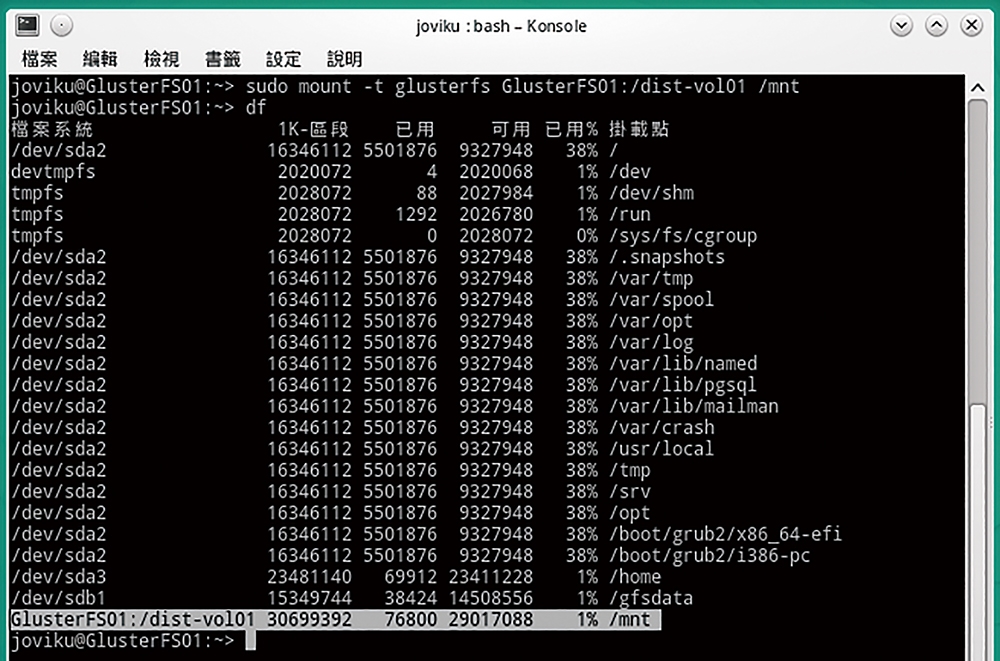Click the /sys/fs/cgroup mount point

pyautogui.click(x=683, y=235)
